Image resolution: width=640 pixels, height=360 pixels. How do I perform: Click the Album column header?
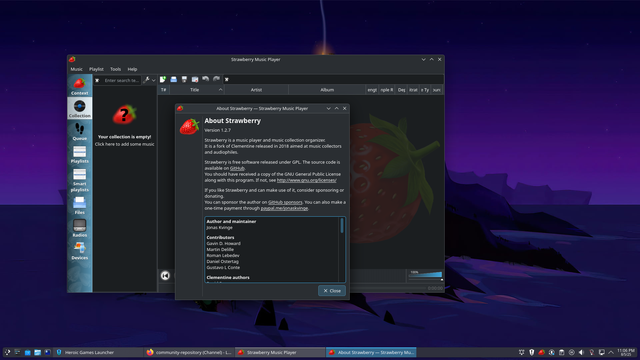(327, 90)
